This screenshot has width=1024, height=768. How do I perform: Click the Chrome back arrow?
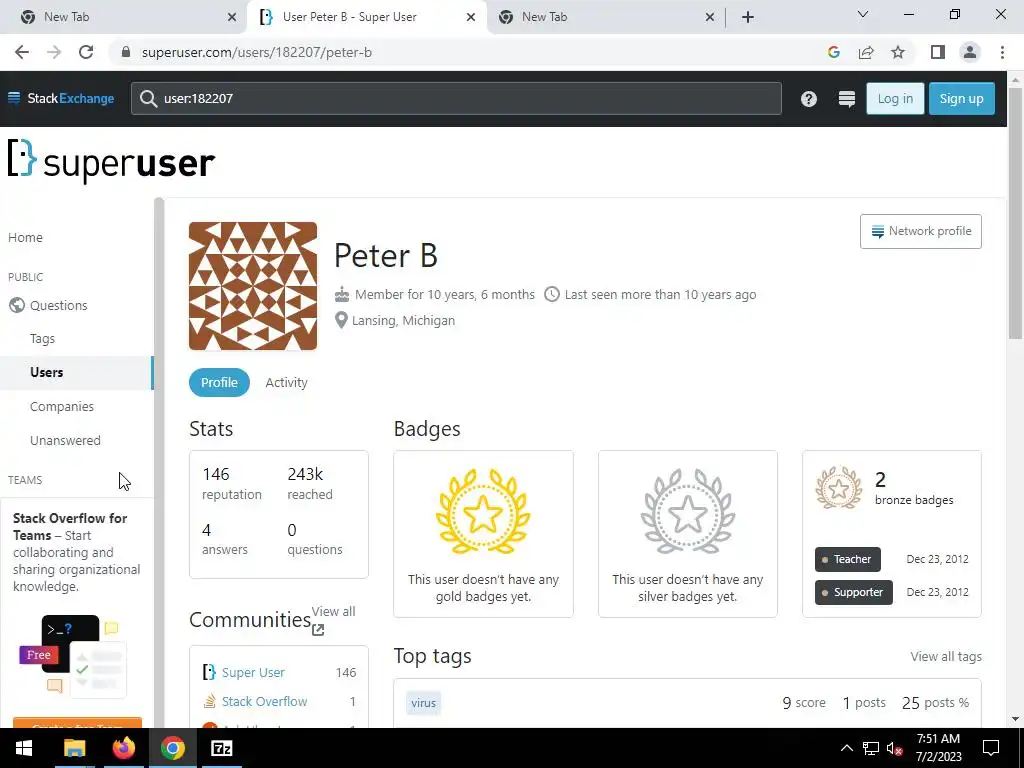[x=22, y=52]
